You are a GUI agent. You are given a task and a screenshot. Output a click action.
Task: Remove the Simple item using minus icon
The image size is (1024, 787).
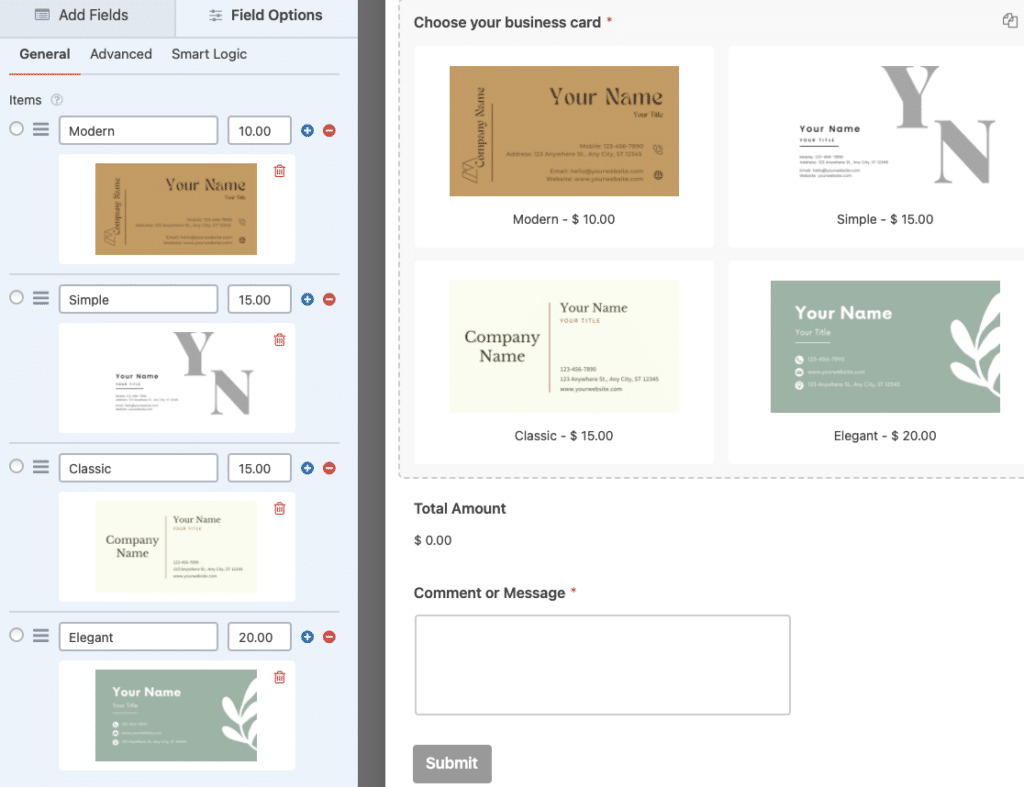tap(330, 299)
